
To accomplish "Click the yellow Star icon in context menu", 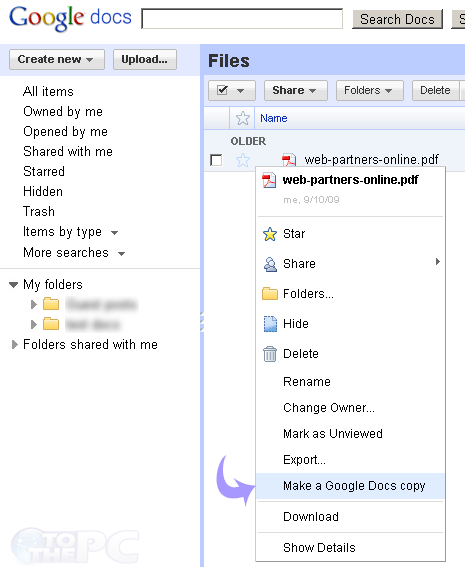I will [270, 234].
